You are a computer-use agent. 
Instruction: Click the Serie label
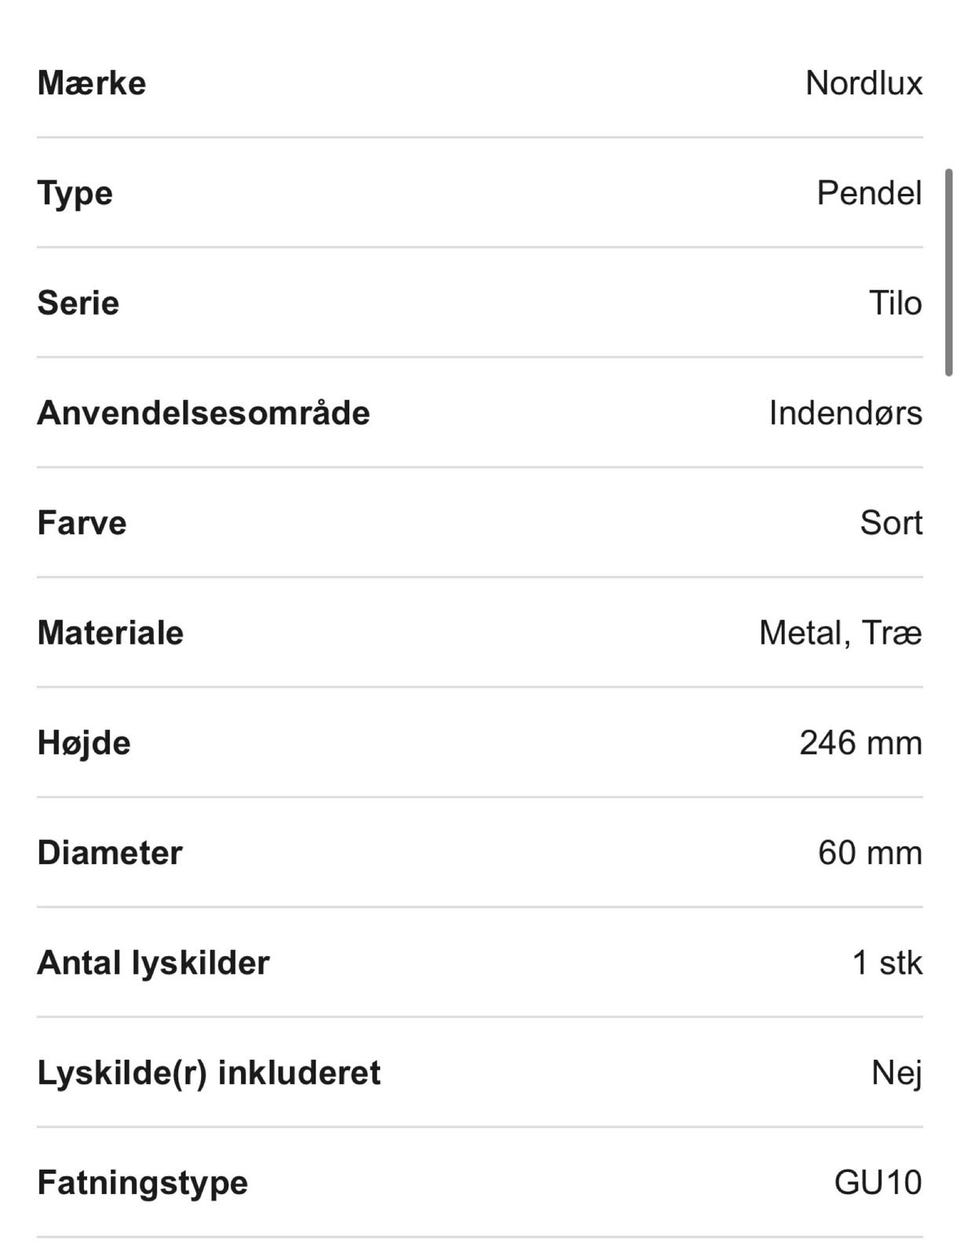click(x=78, y=303)
